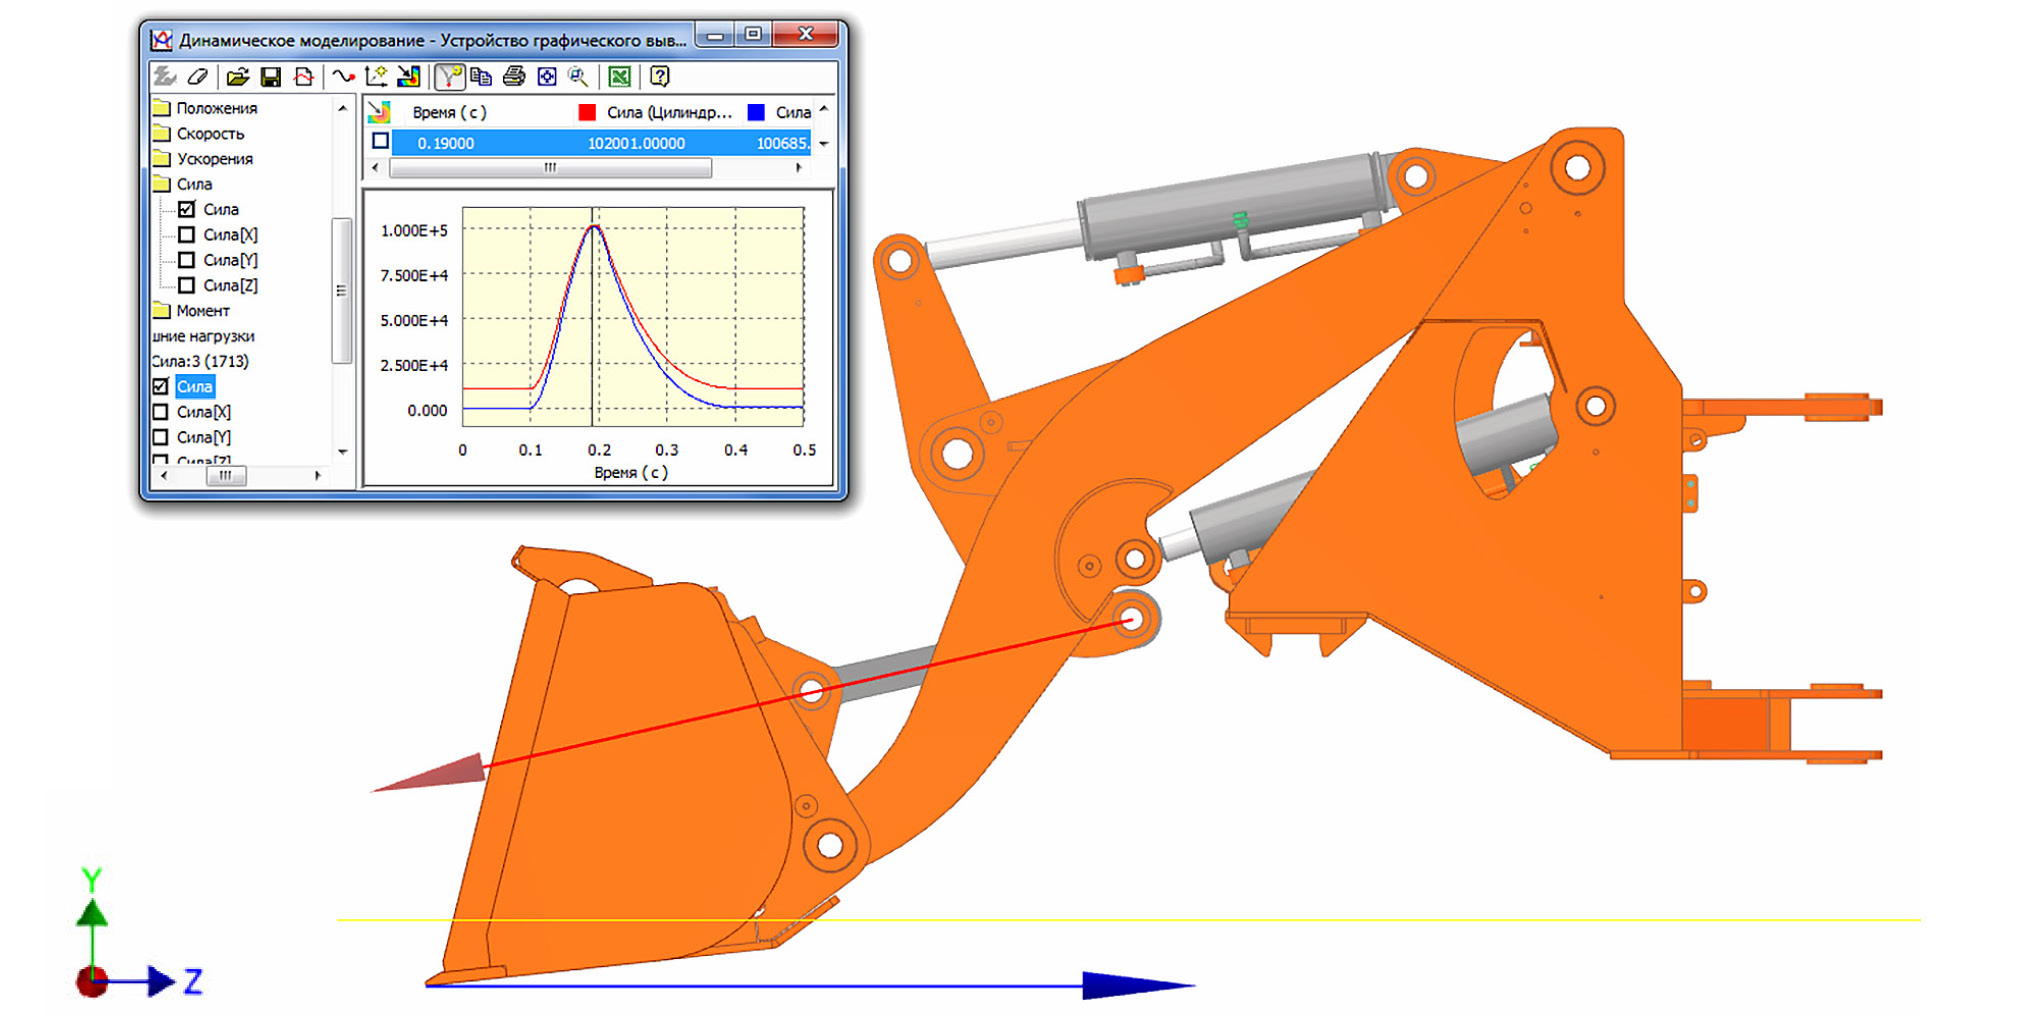The image size is (2020, 1016).
Task: Toggle checkbox in the 0.19000 data row
Action: [380, 142]
